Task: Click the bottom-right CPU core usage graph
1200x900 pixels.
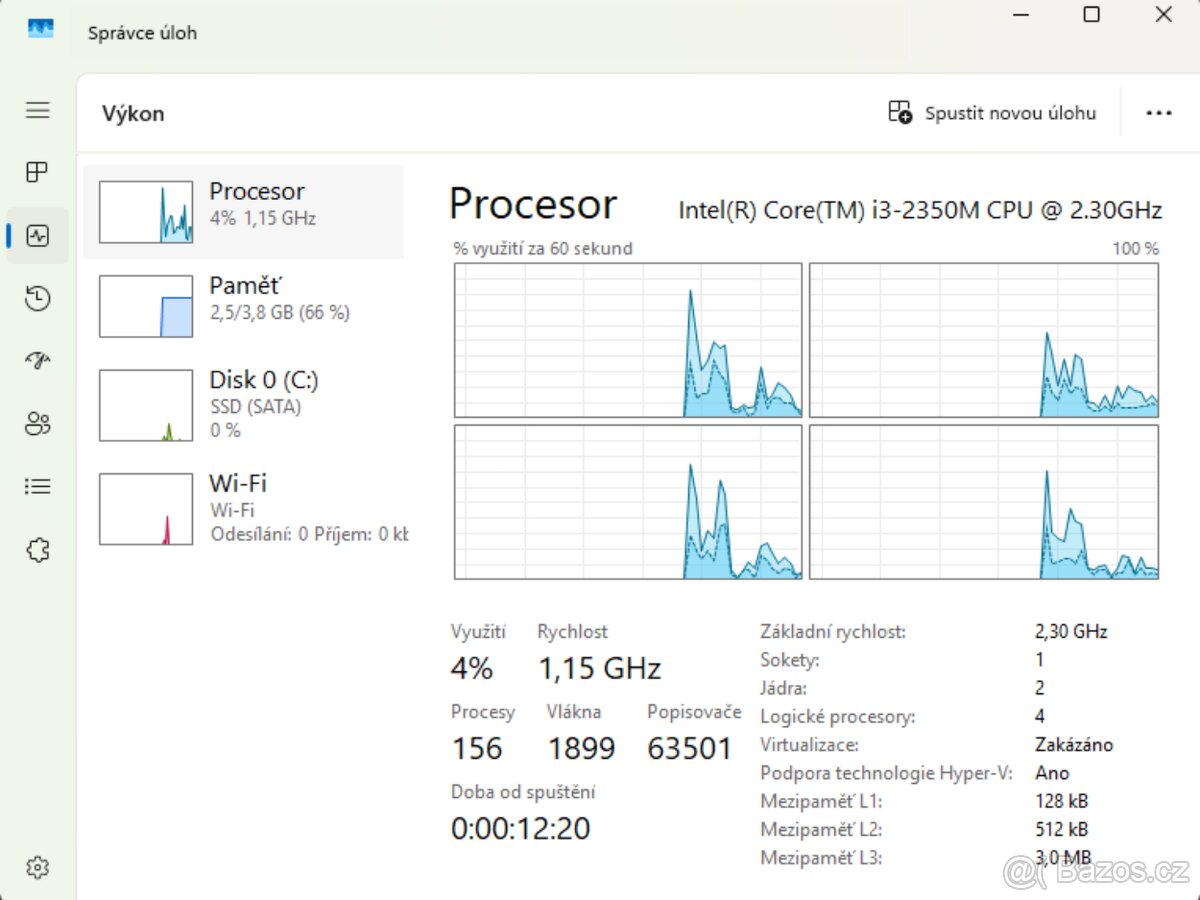Action: [x=984, y=502]
